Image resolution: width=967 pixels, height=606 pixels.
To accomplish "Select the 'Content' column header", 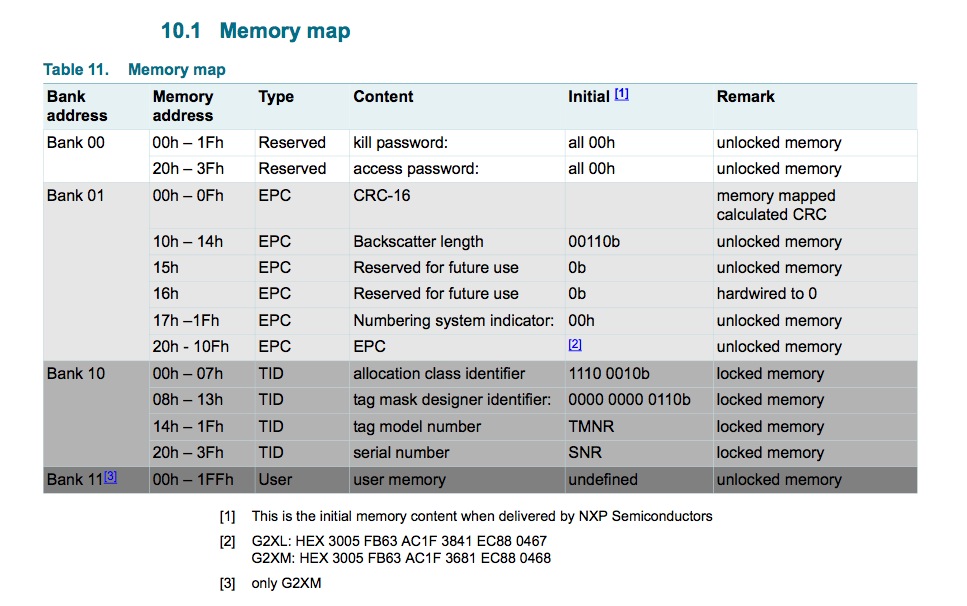I will click(x=383, y=97).
